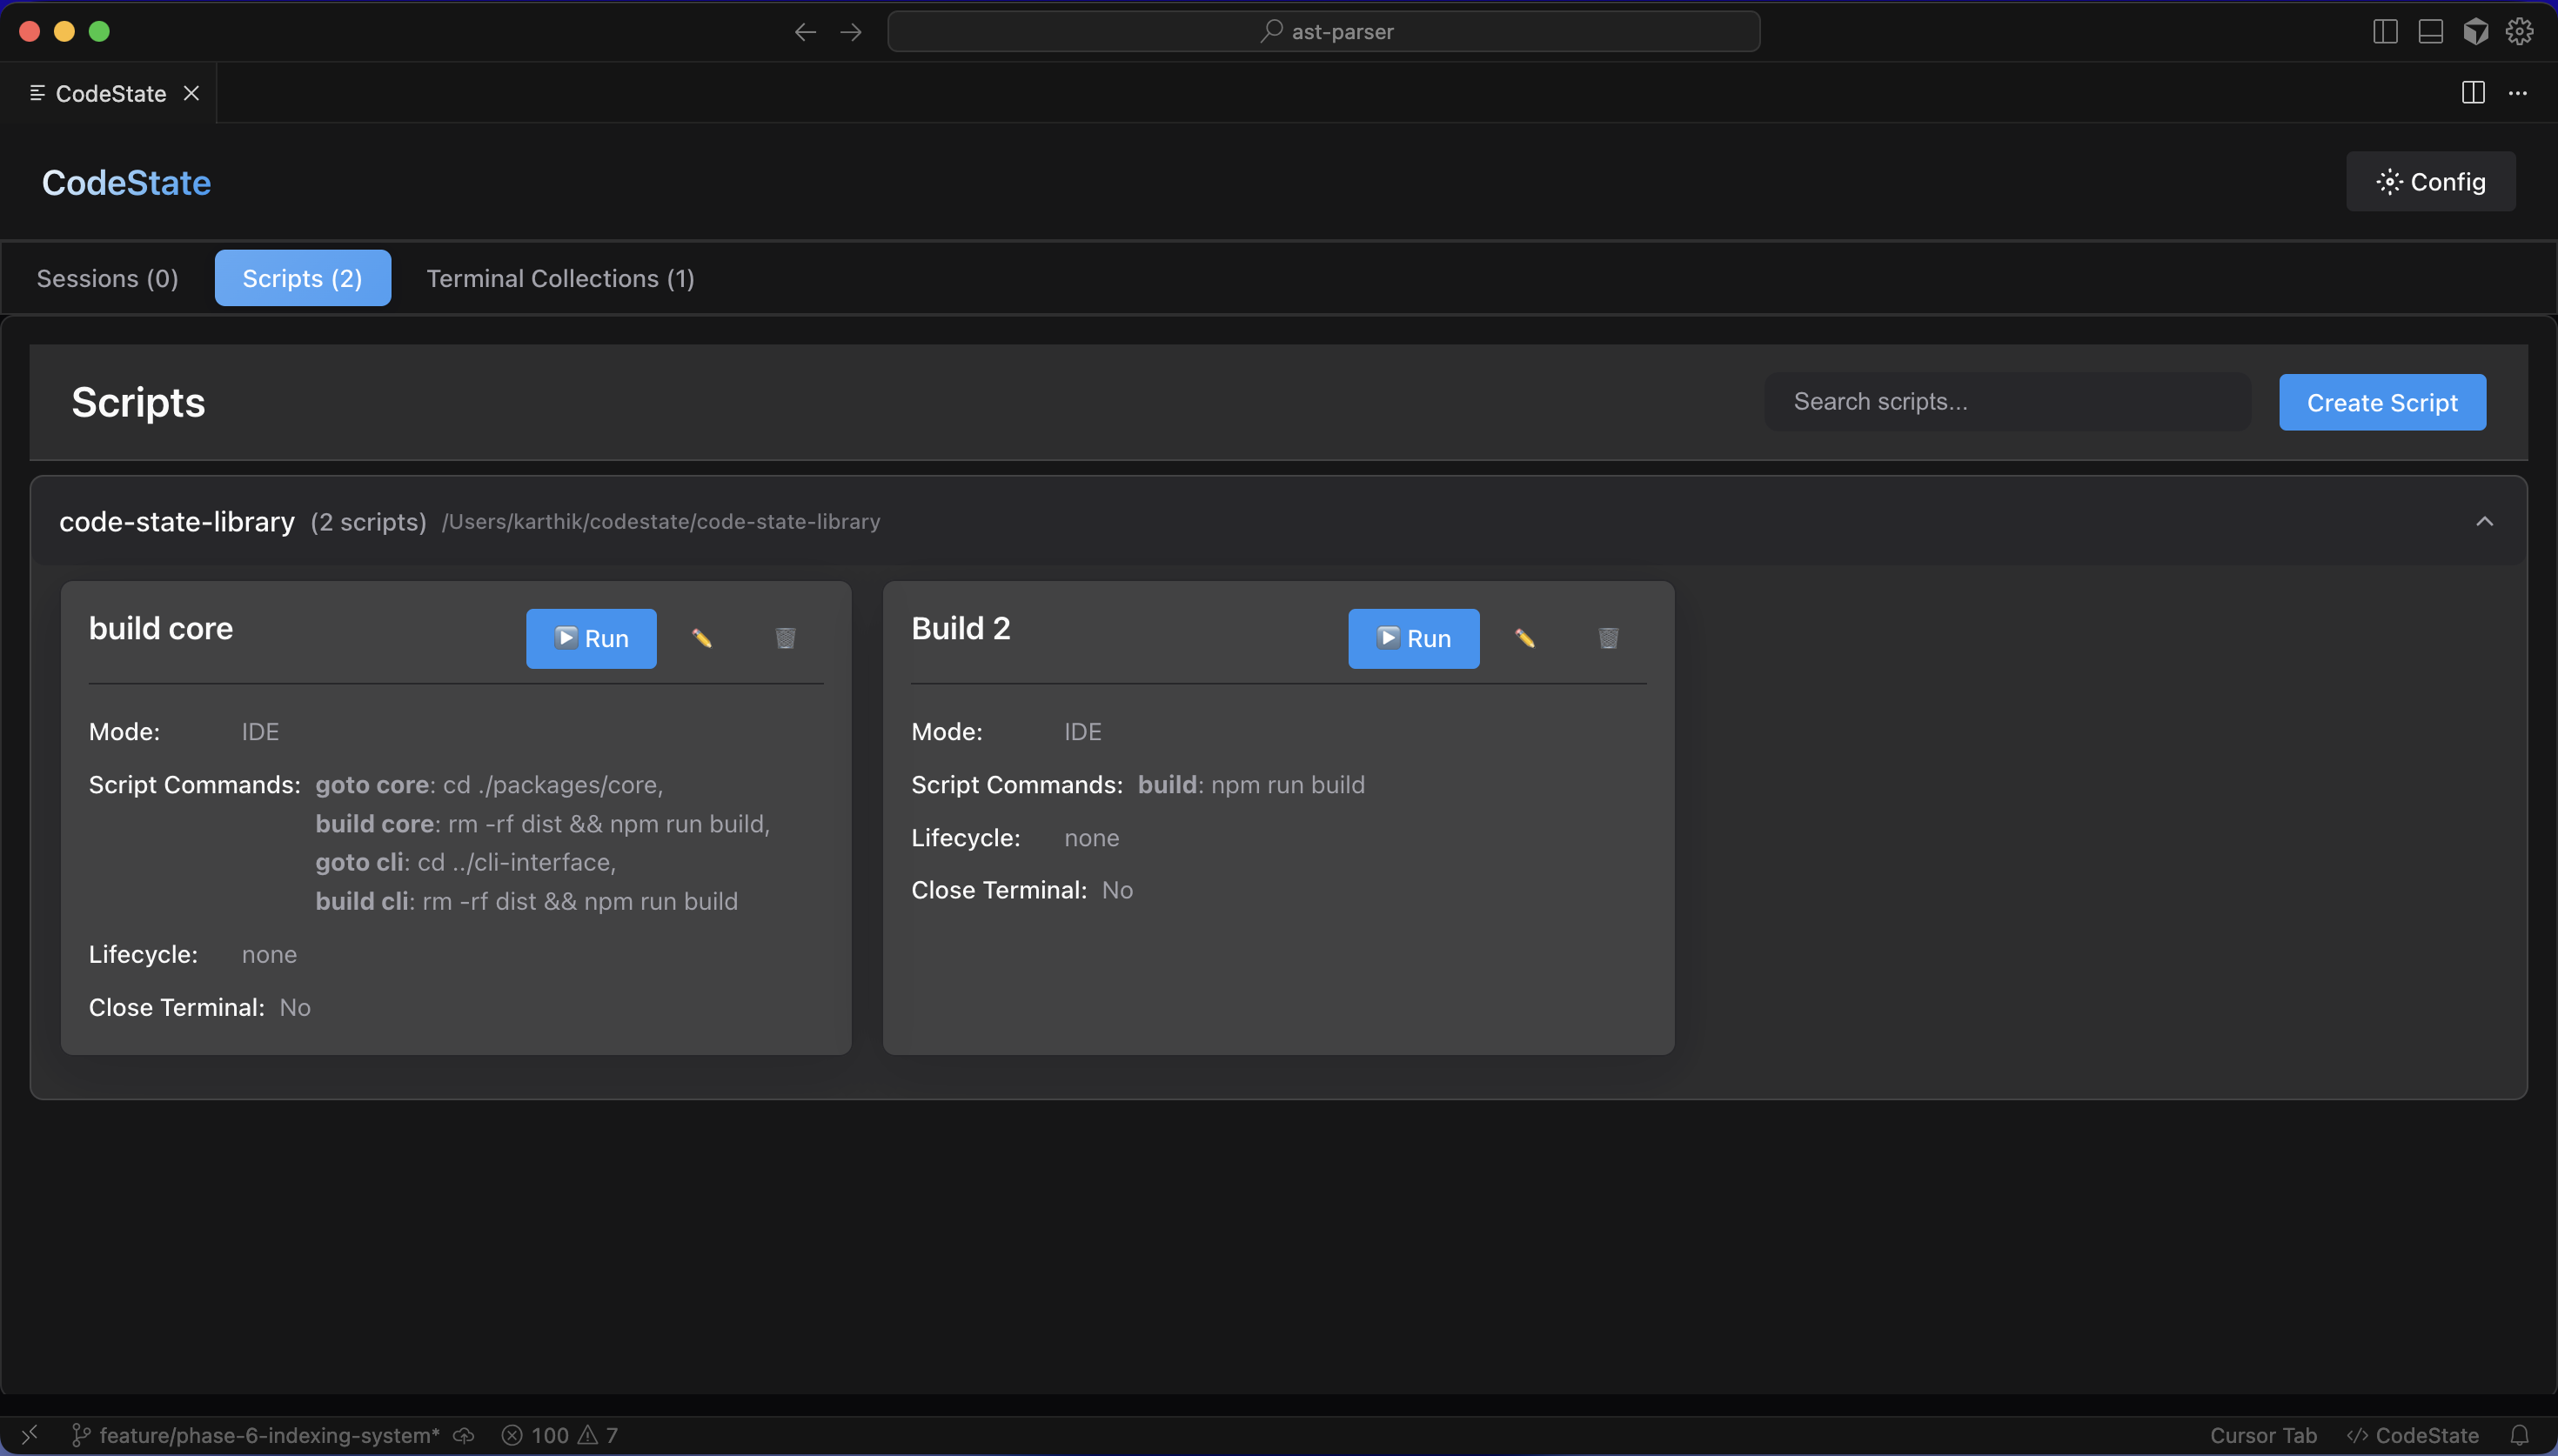The width and height of the screenshot is (2558, 1456).
Task: Navigate forward with the right arrow
Action: click(x=850, y=32)
